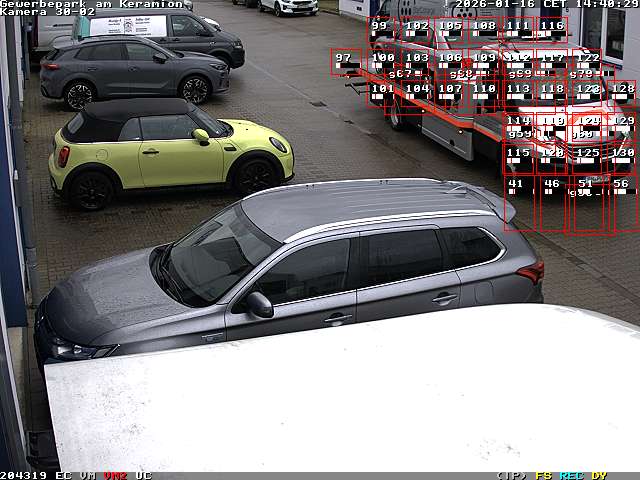Click the date and time overlay
The image size is (640, 480).
point(546,4)
